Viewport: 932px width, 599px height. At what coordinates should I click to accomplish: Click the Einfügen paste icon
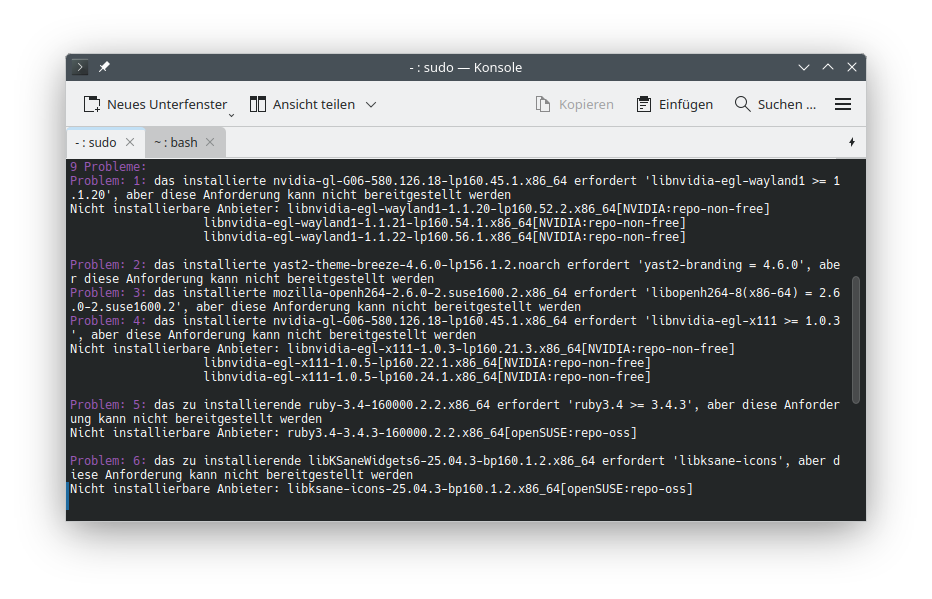[644, 104]
